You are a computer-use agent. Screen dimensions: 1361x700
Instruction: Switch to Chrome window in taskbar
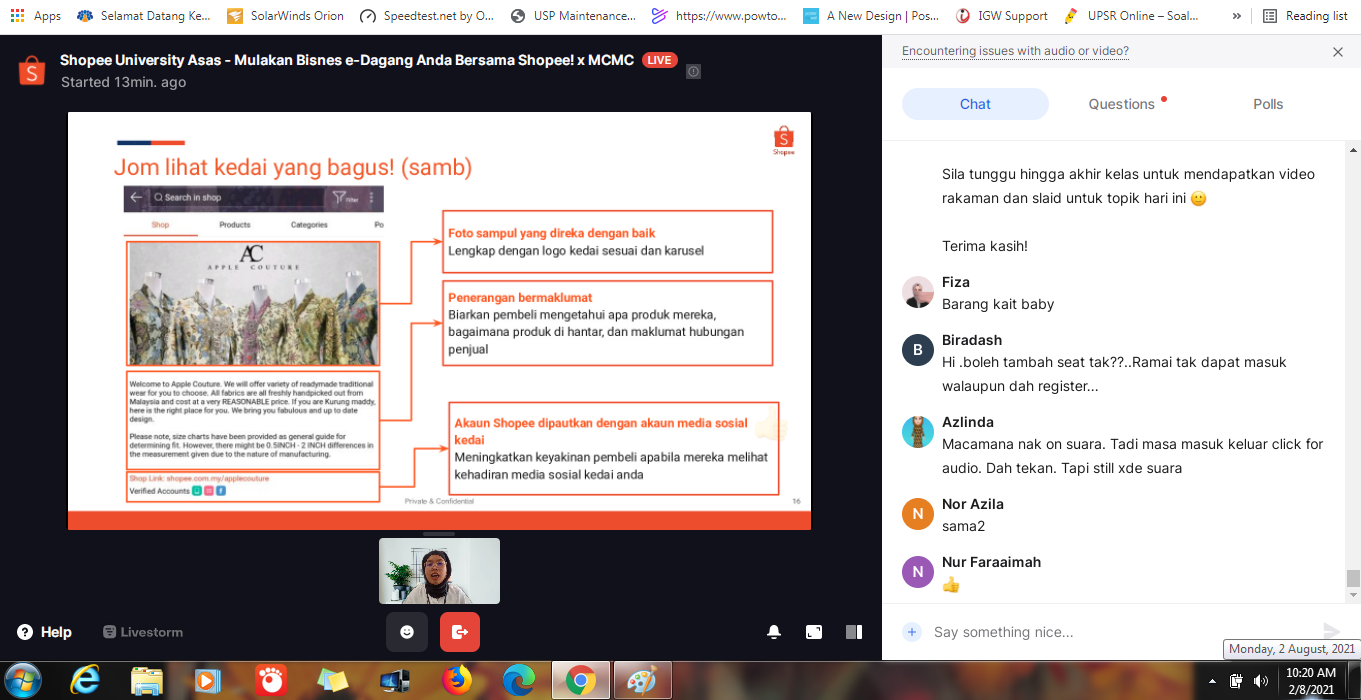pos(580,680)
